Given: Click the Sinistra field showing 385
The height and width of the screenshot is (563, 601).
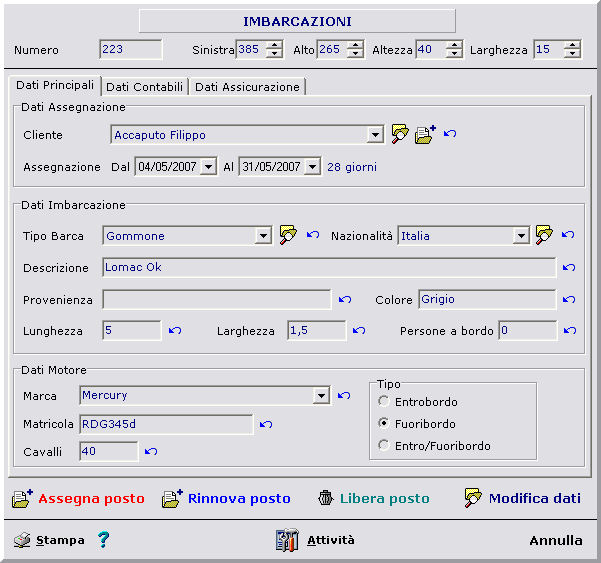Looking at the screenshot, I should point(251,49).
